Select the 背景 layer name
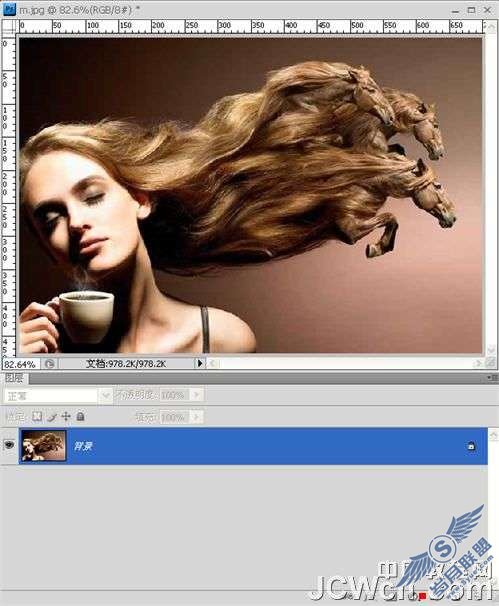This screenshot has height=606, width=499. pyautogui.click(x=83, y=446)
